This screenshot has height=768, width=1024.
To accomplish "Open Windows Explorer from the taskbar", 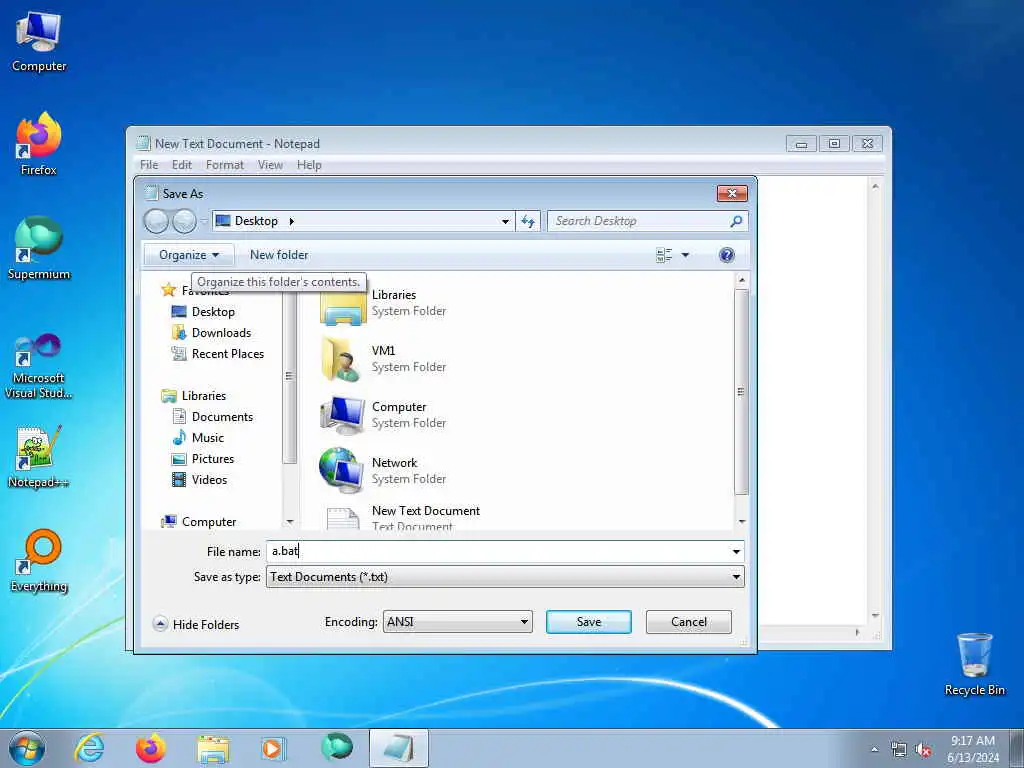I will [x=213, y=749].
